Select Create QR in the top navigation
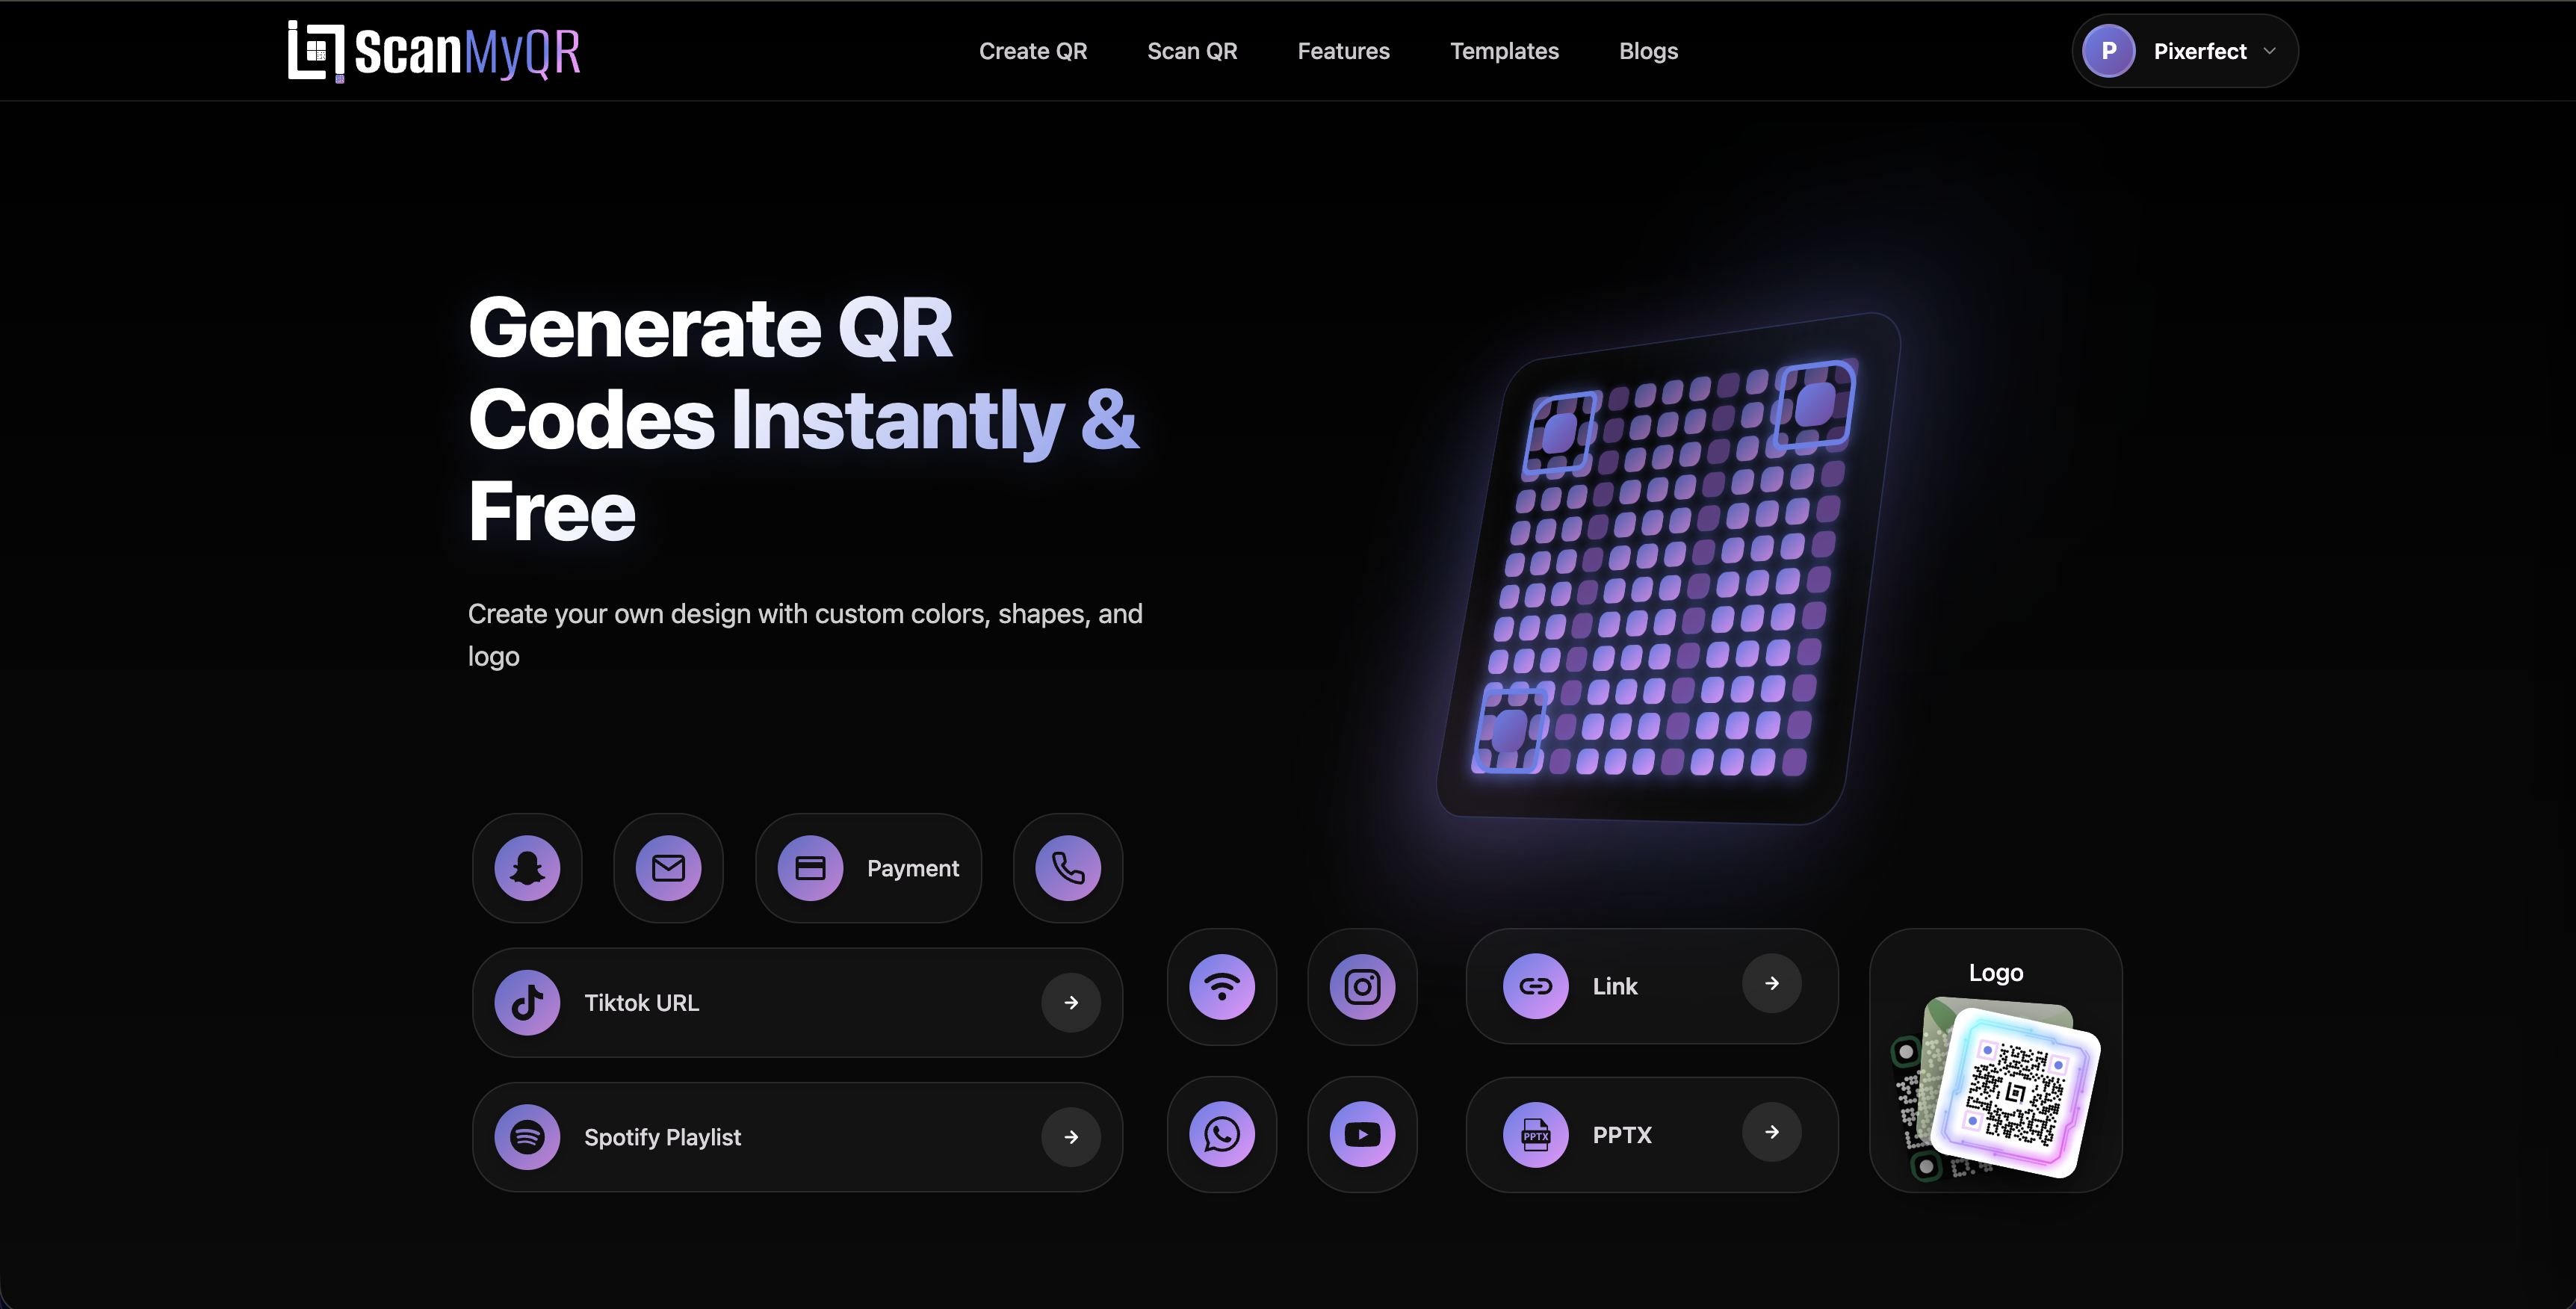 click(x=1033, y=50)
